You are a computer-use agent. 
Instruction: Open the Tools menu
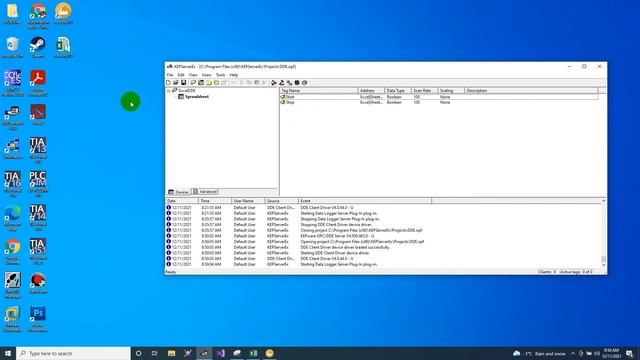pyautogui.click(x=220, y=75)
